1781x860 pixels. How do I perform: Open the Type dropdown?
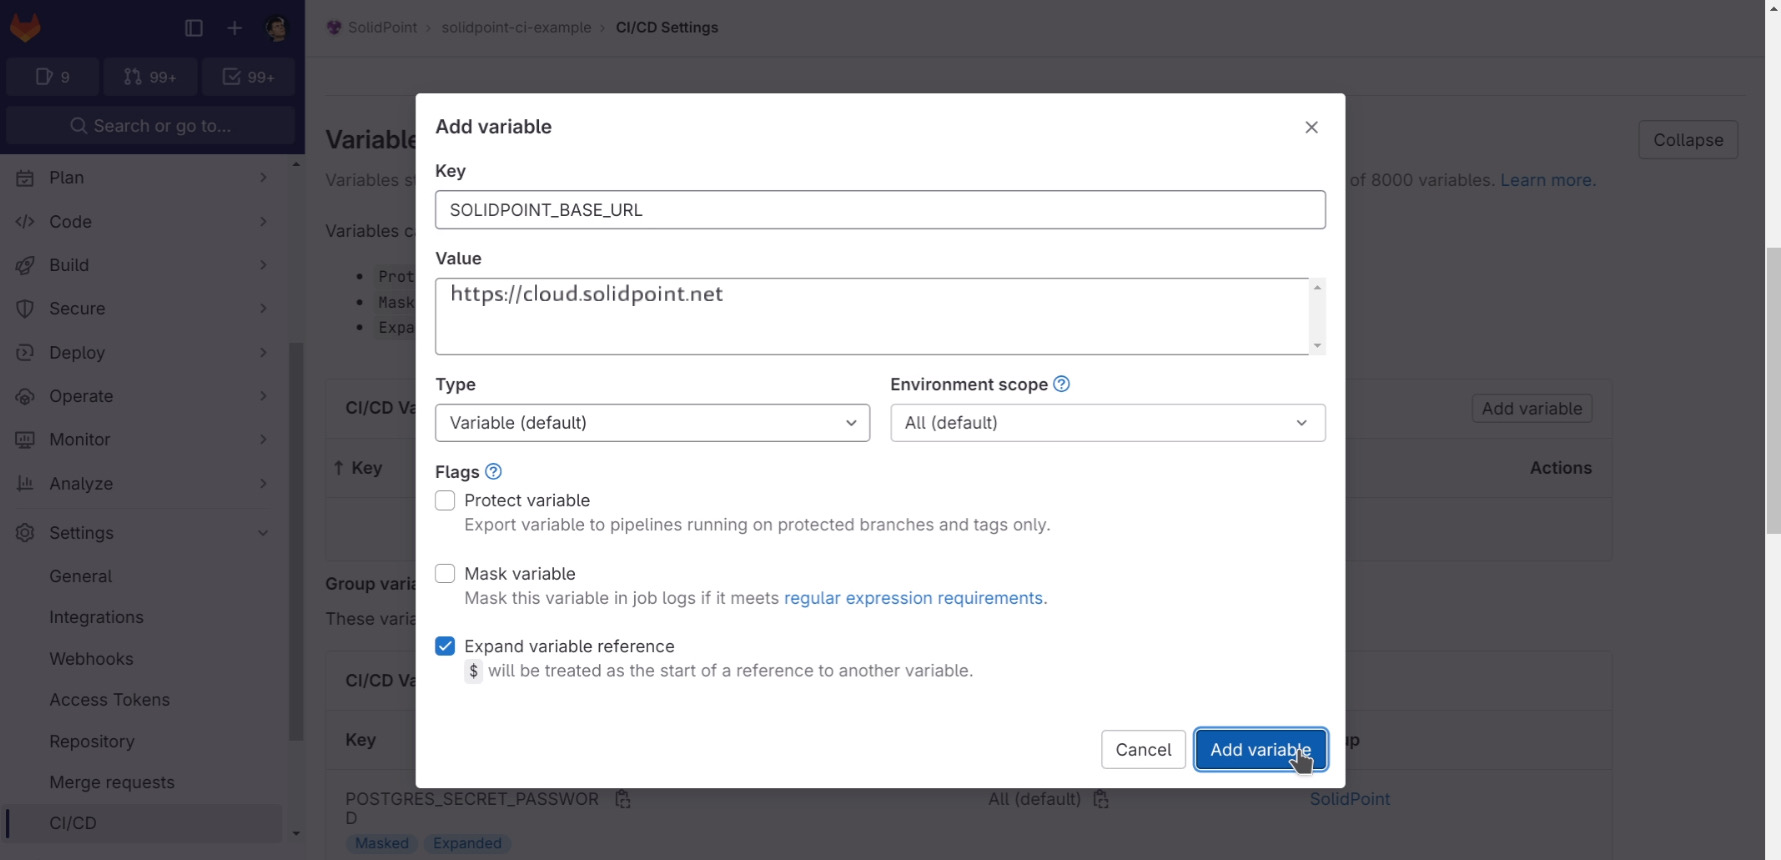point(652,423)
